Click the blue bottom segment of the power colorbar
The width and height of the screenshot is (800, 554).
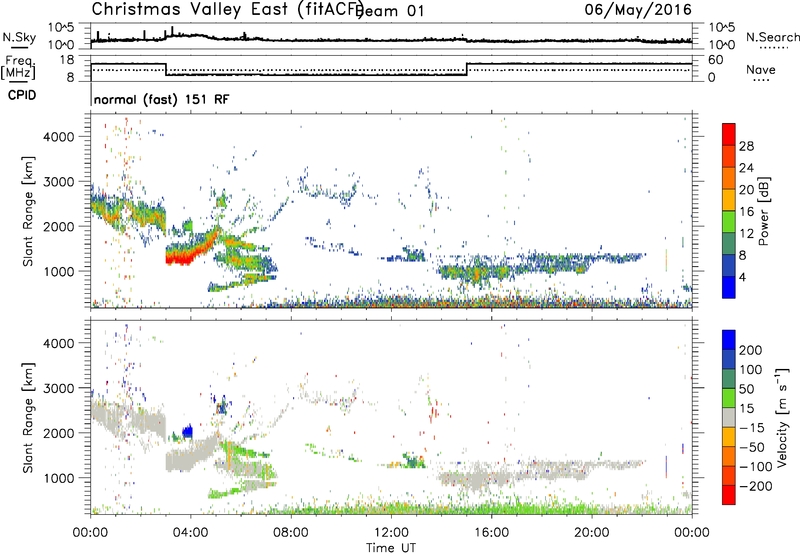[x=729, y=287]
